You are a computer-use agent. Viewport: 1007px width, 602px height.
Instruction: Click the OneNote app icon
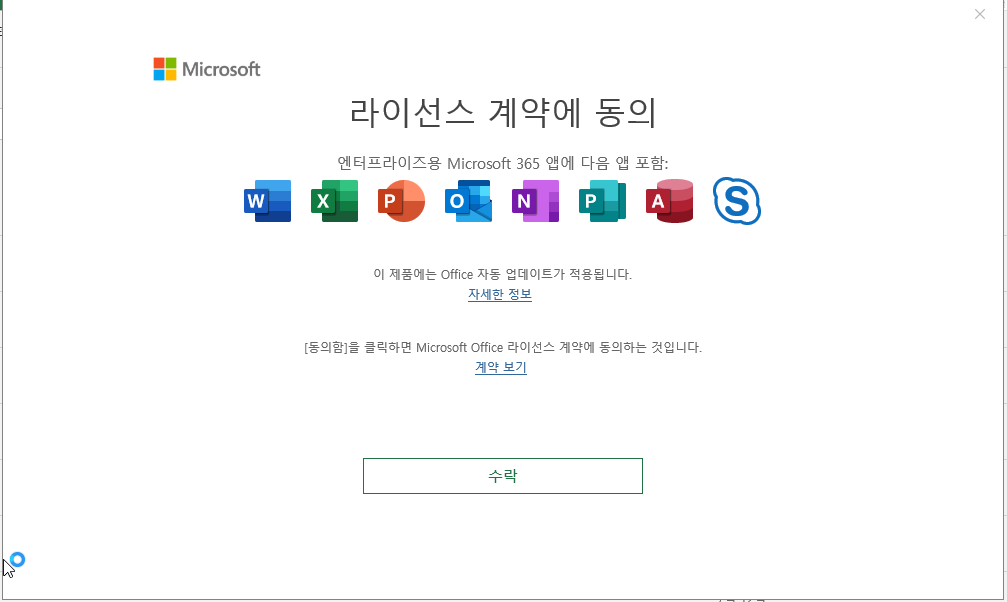click(535, 201)
